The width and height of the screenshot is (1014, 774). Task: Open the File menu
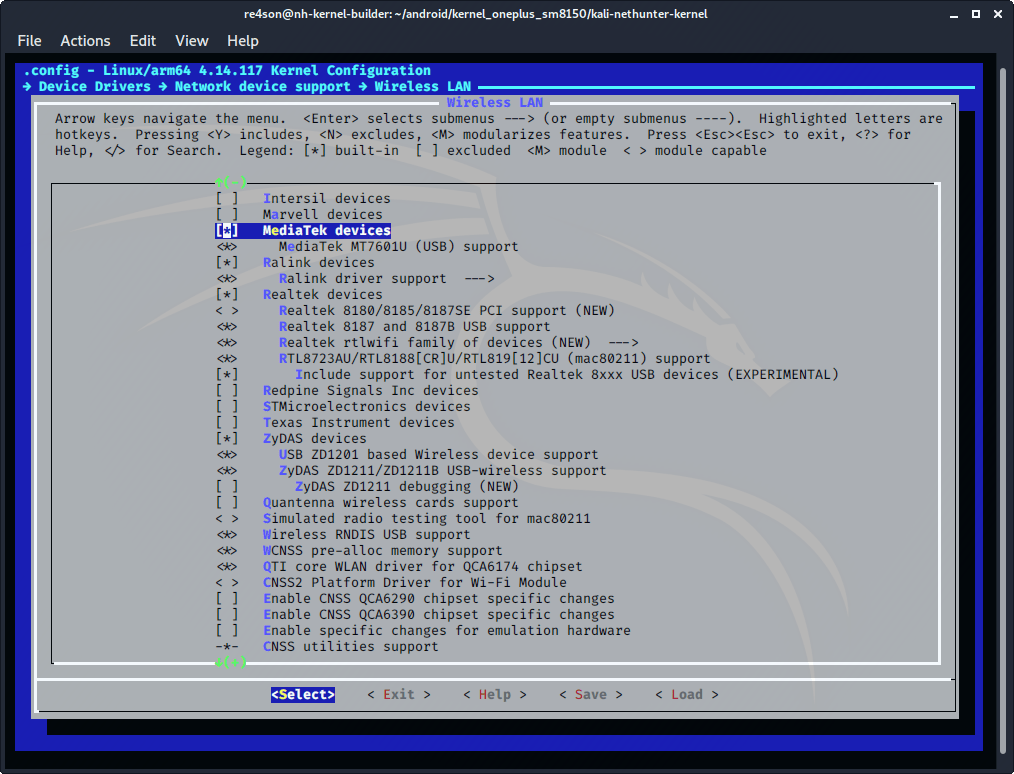click(x=29, y=41)
